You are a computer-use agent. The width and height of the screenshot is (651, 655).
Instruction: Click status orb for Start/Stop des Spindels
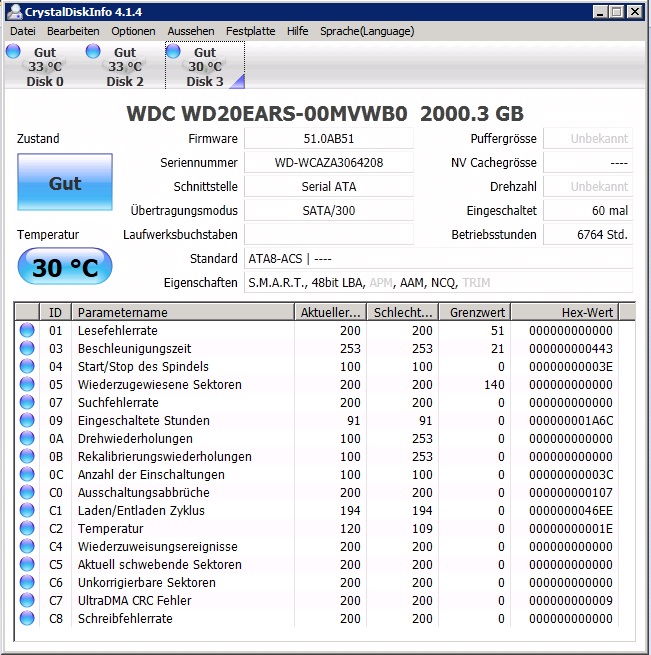(x=27, y=366)
